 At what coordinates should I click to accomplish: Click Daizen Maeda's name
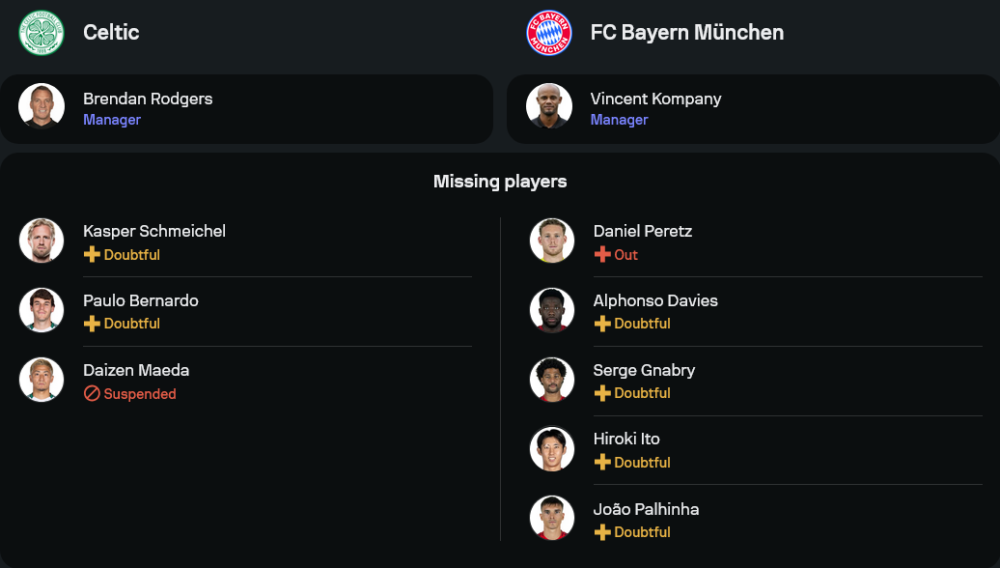[x=136, y=370]
